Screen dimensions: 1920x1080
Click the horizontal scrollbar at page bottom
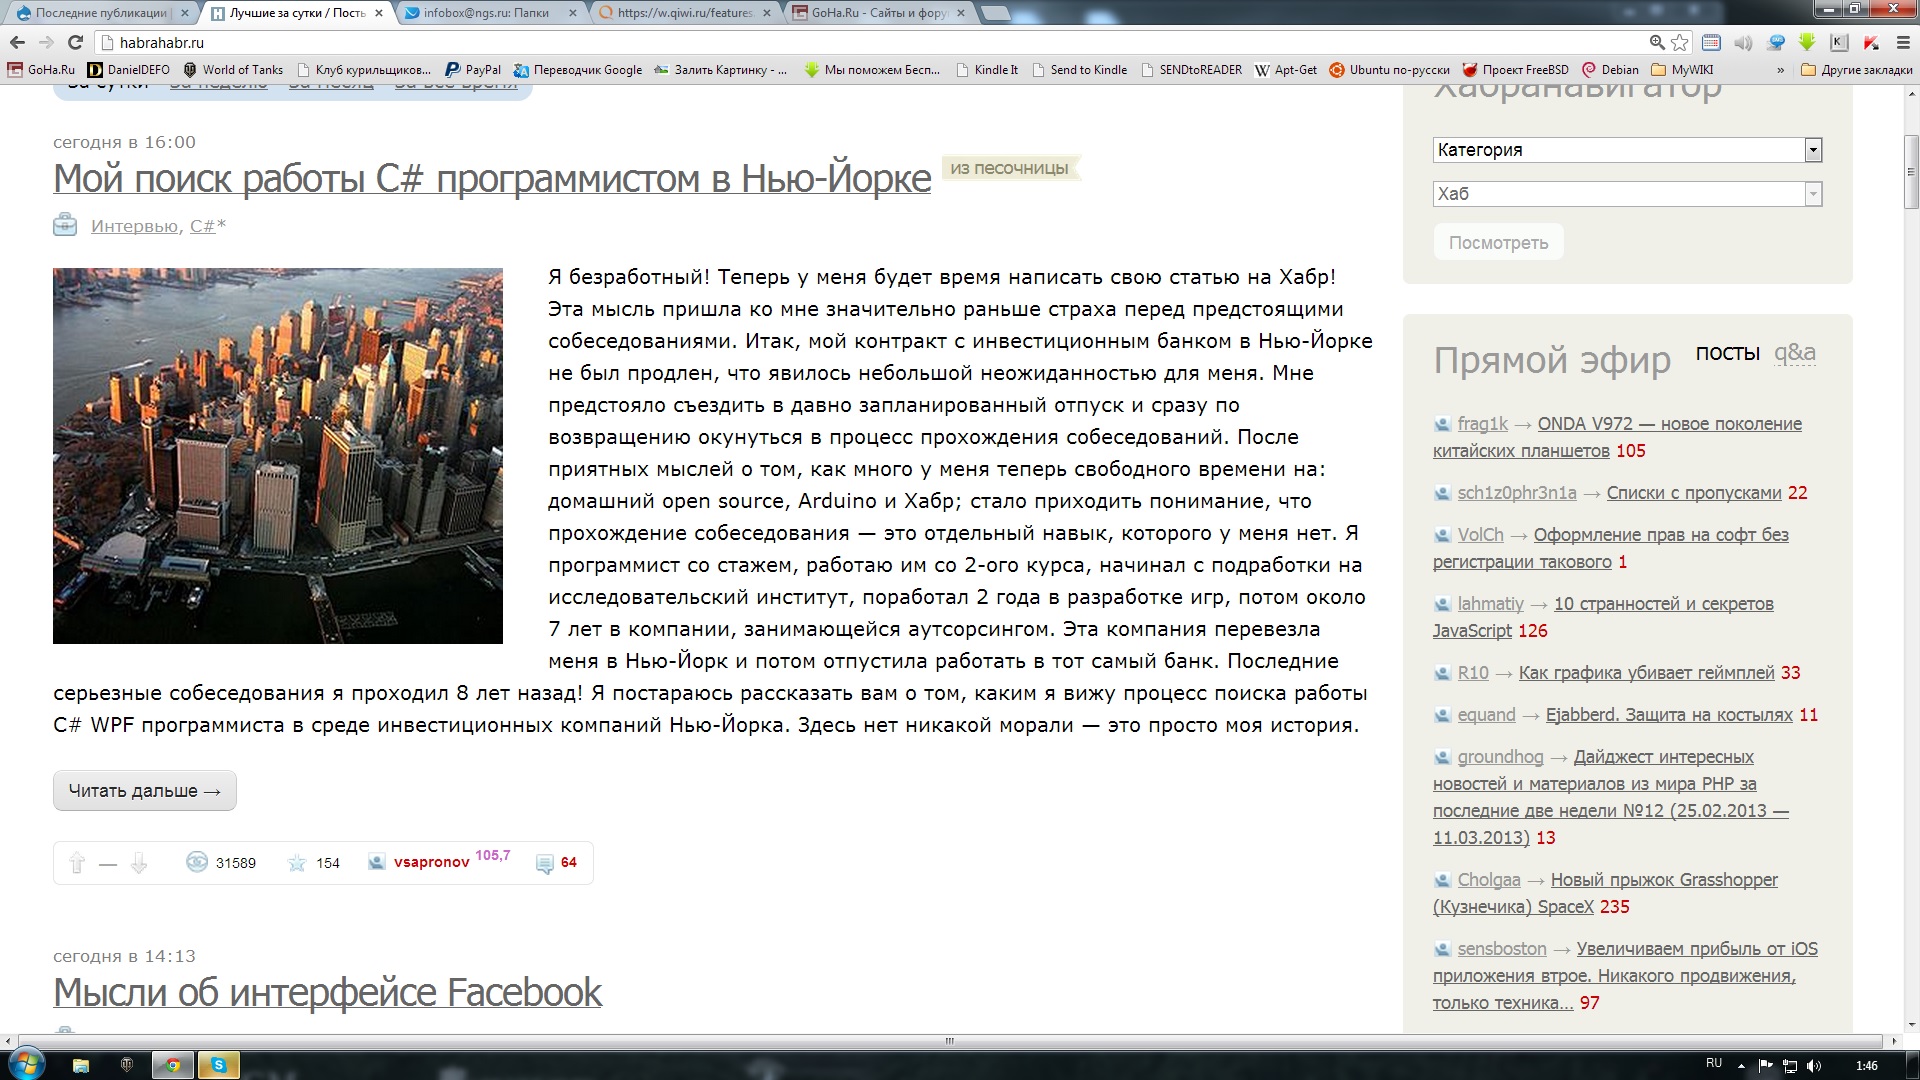(x=949, y=1041)
